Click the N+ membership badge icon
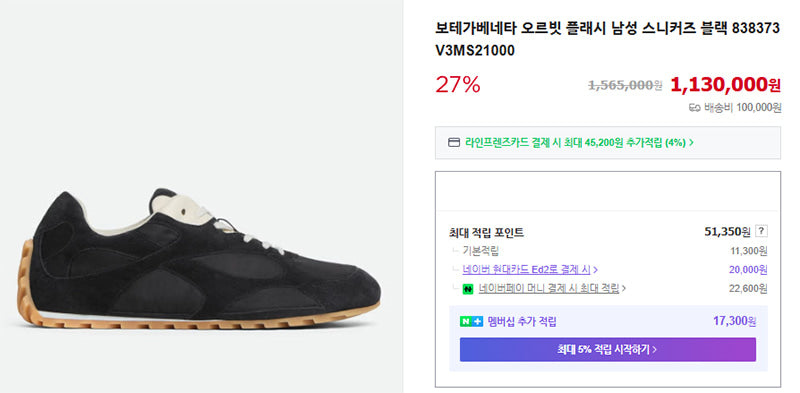 coord(471,322)
